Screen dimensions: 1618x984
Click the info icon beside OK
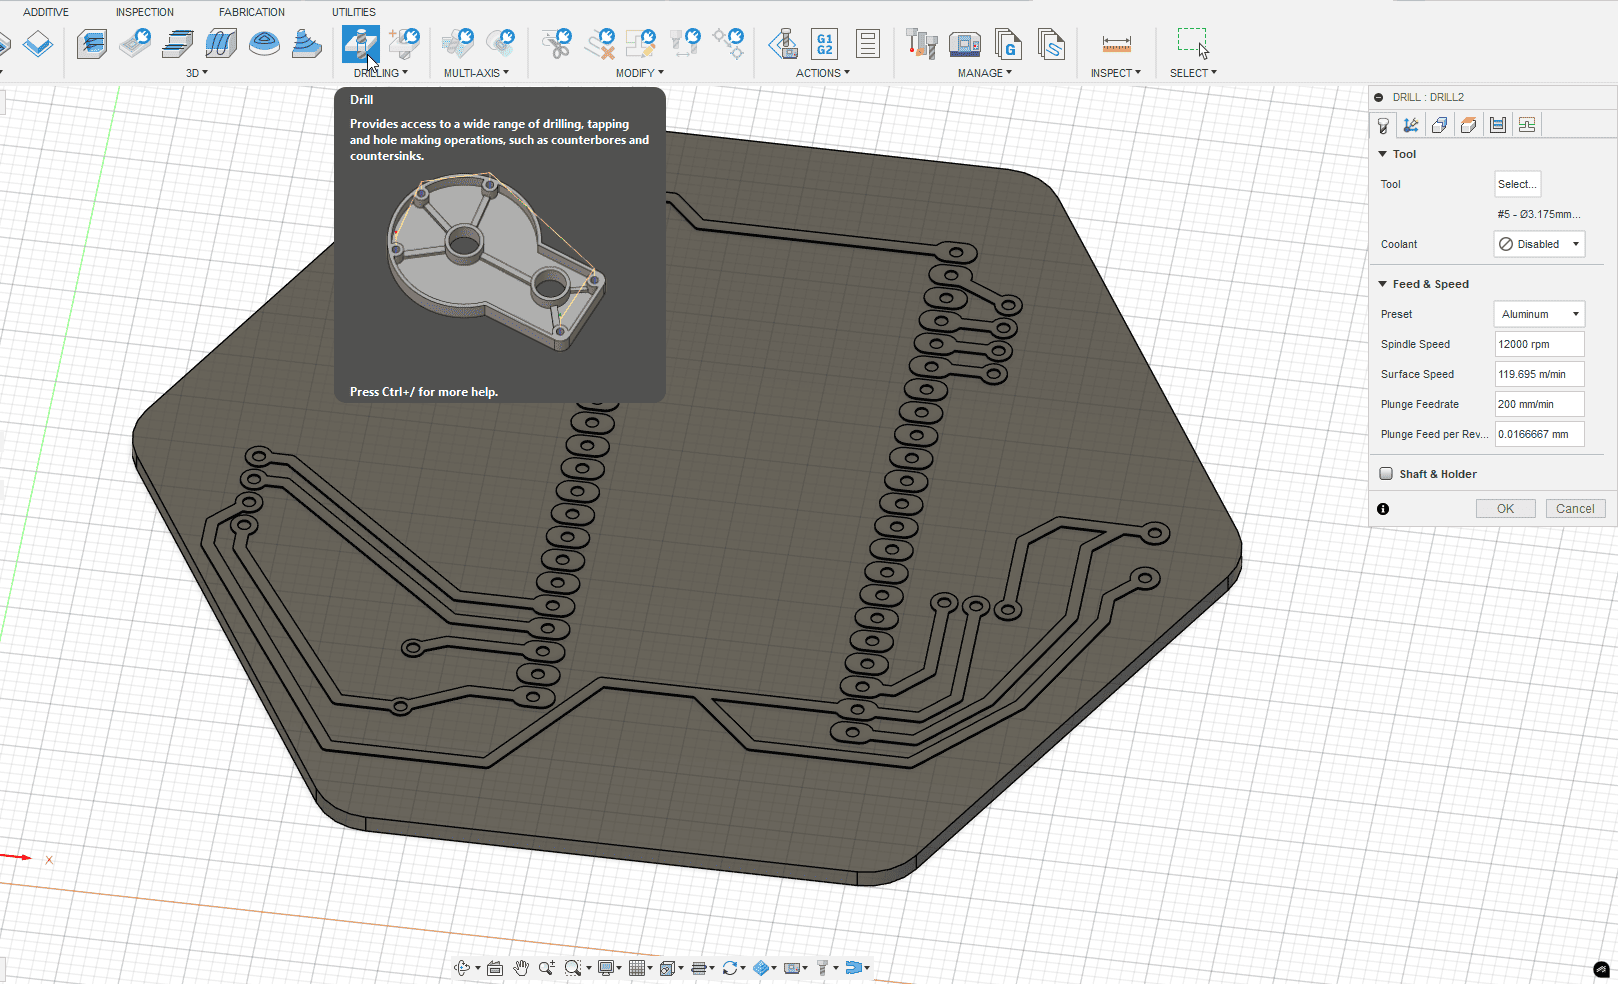pyautogui.click(x=1383, y=509)
